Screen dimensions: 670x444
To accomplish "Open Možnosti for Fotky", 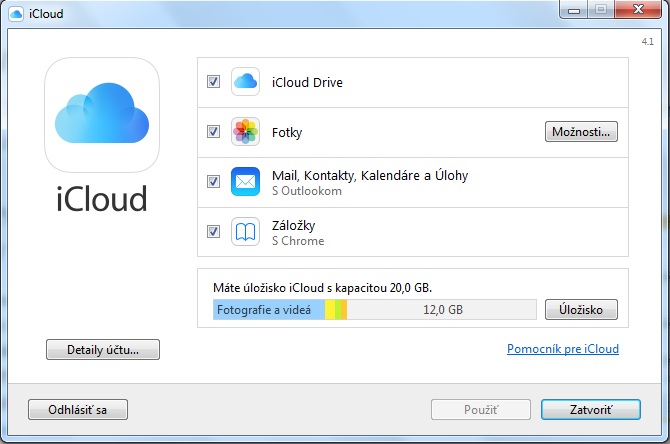I will tap(581, 132).
